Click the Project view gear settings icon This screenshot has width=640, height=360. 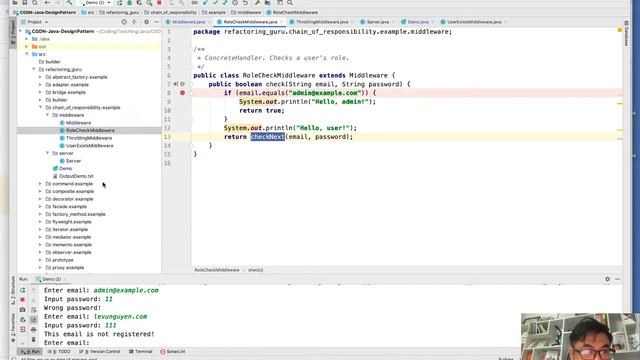point(147,22)
